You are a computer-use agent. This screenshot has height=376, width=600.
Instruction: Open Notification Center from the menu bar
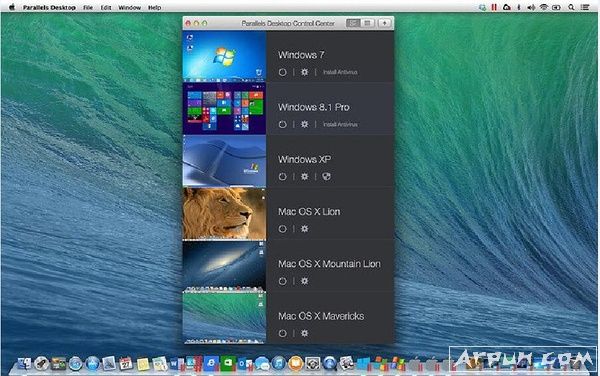tap(585, 7)
